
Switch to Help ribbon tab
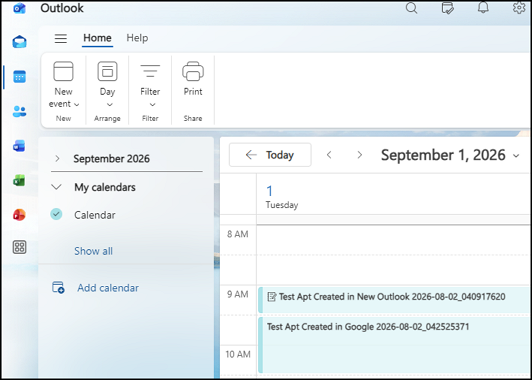click(x=137, y=38)
